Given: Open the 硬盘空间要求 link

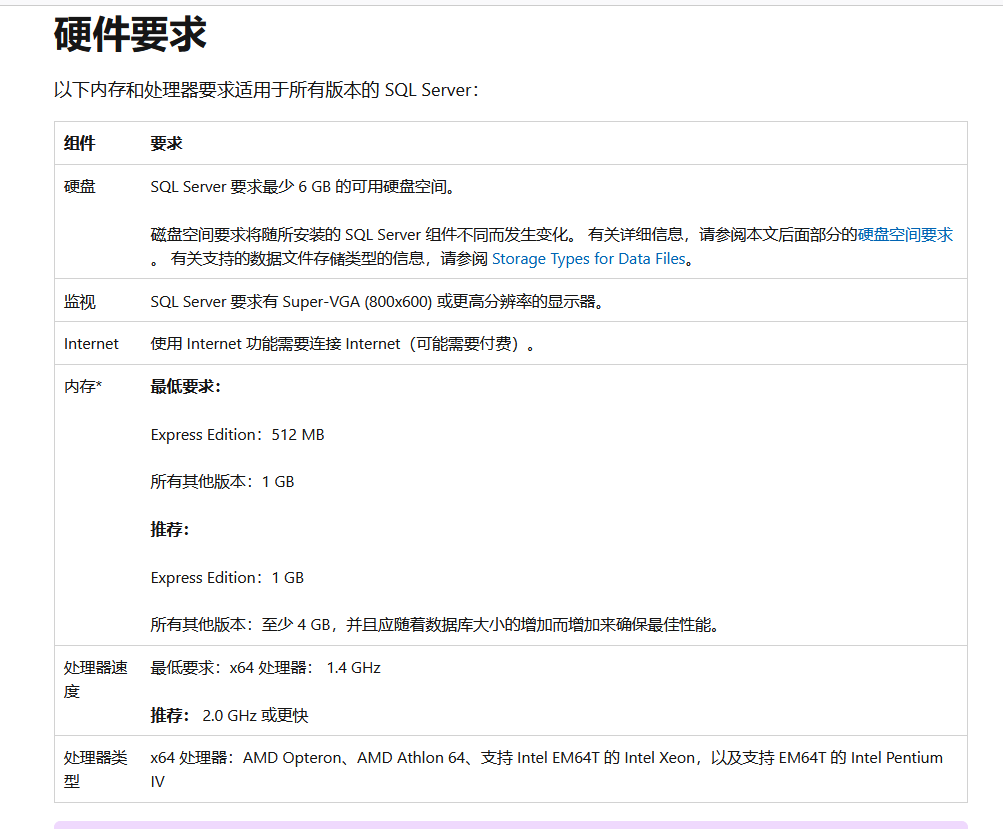Looking at the screenshot, I should pyautogui.click(x=904, y=235).
